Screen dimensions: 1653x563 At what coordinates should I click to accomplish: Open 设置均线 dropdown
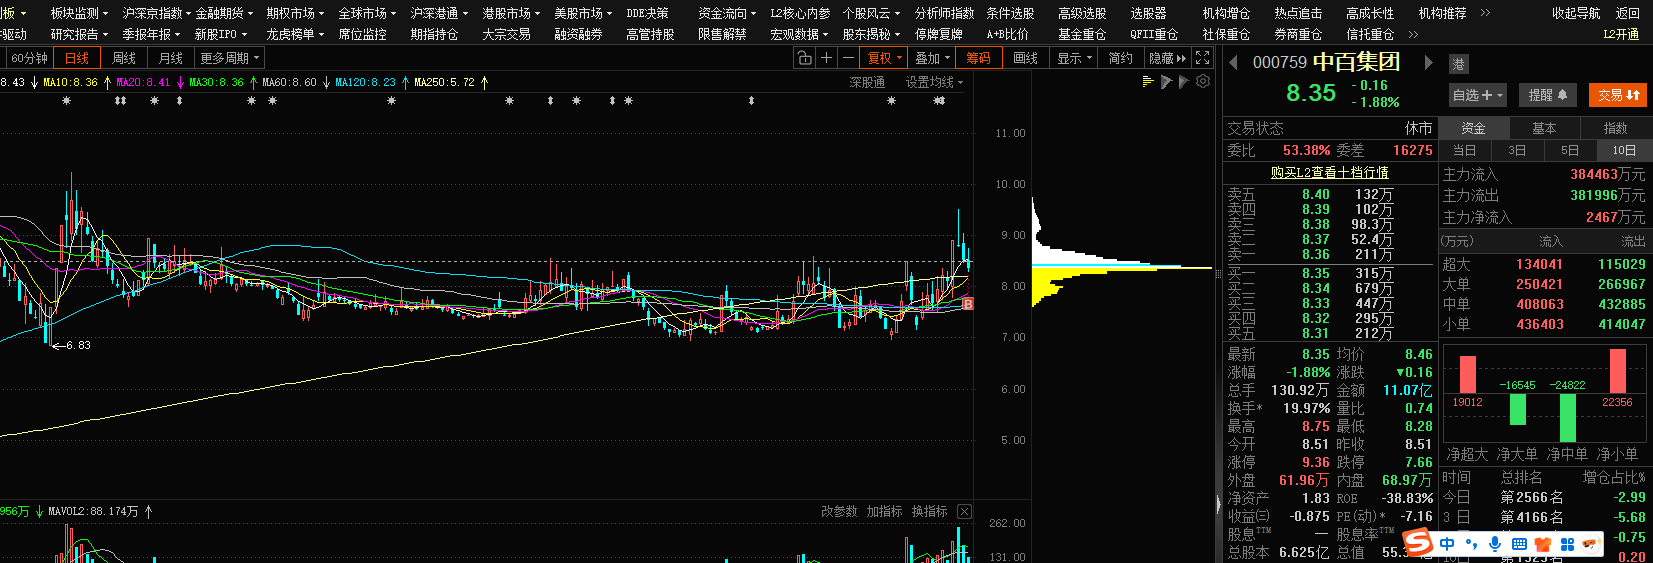pyautogui.click(x=934, y=82)
